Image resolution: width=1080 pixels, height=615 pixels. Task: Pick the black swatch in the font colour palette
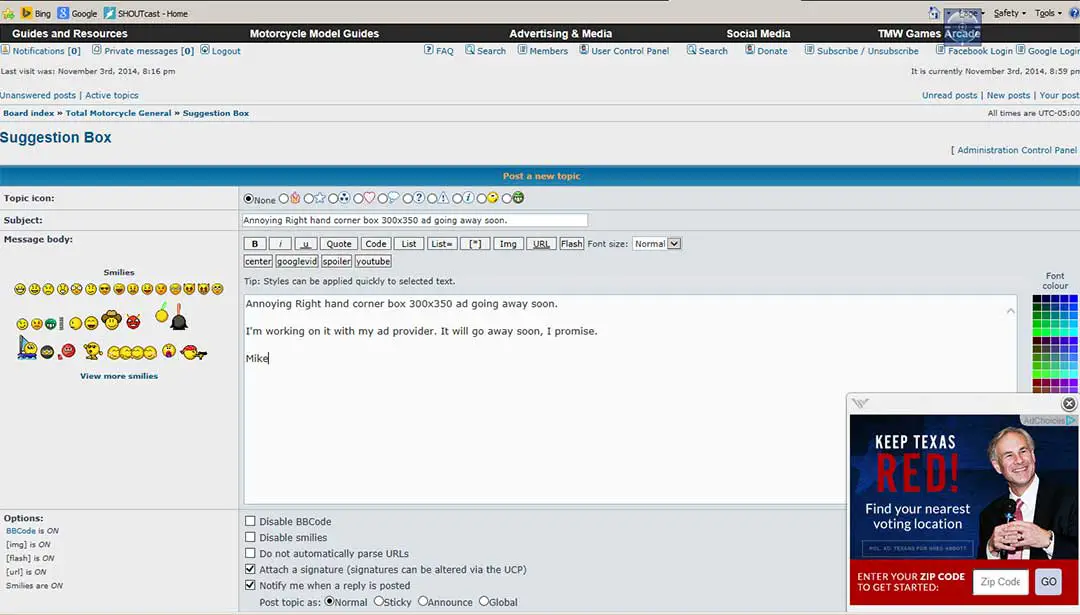point(1037,300)
